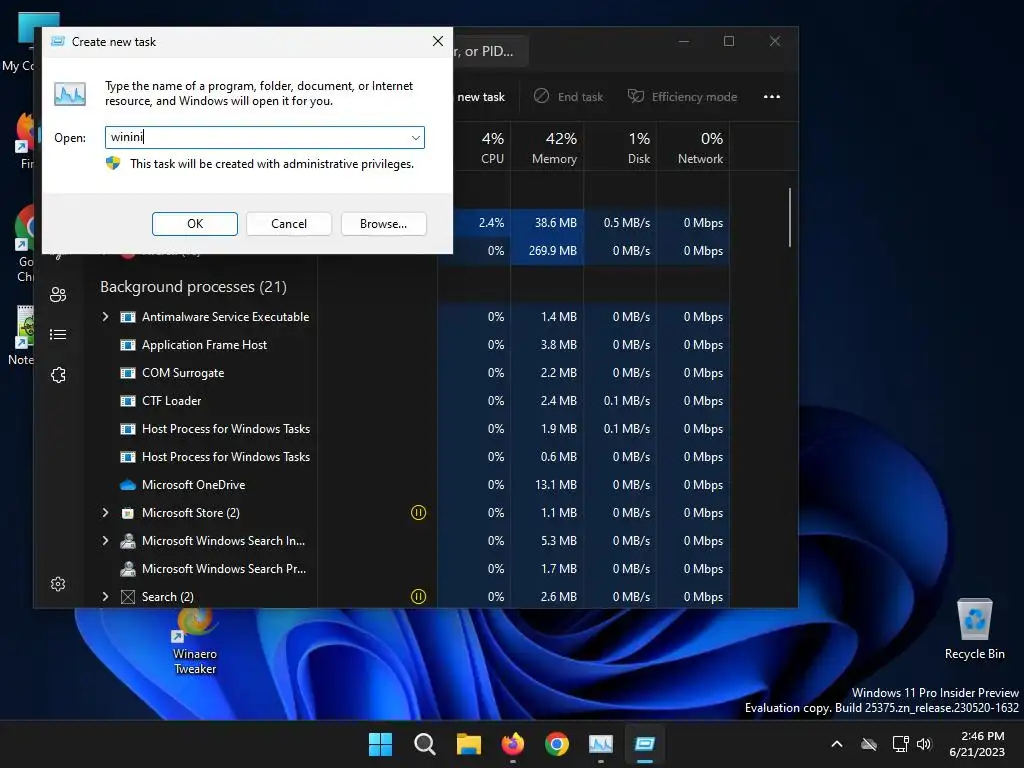The height and width of the screenshot is (768, 1024).
Task: Click the UAC shield icon in dialog
Action: 113,163
